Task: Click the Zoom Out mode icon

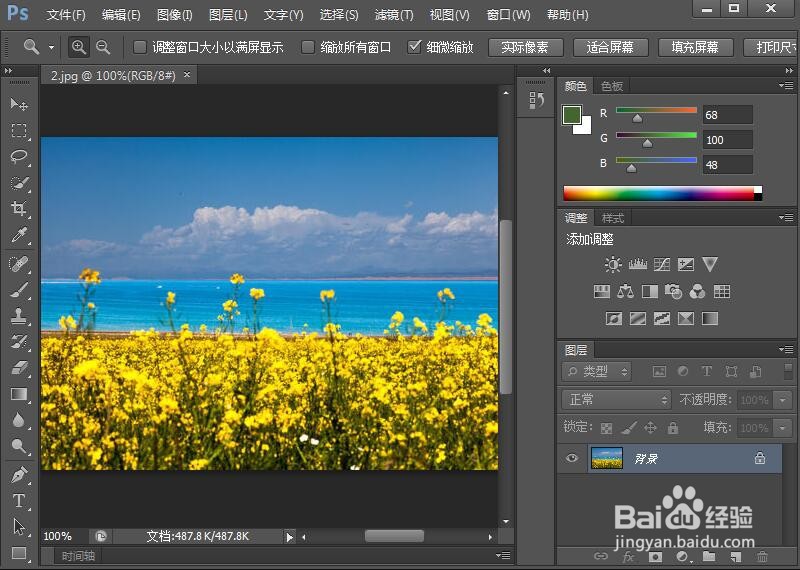Action: [x=103, y=47]
